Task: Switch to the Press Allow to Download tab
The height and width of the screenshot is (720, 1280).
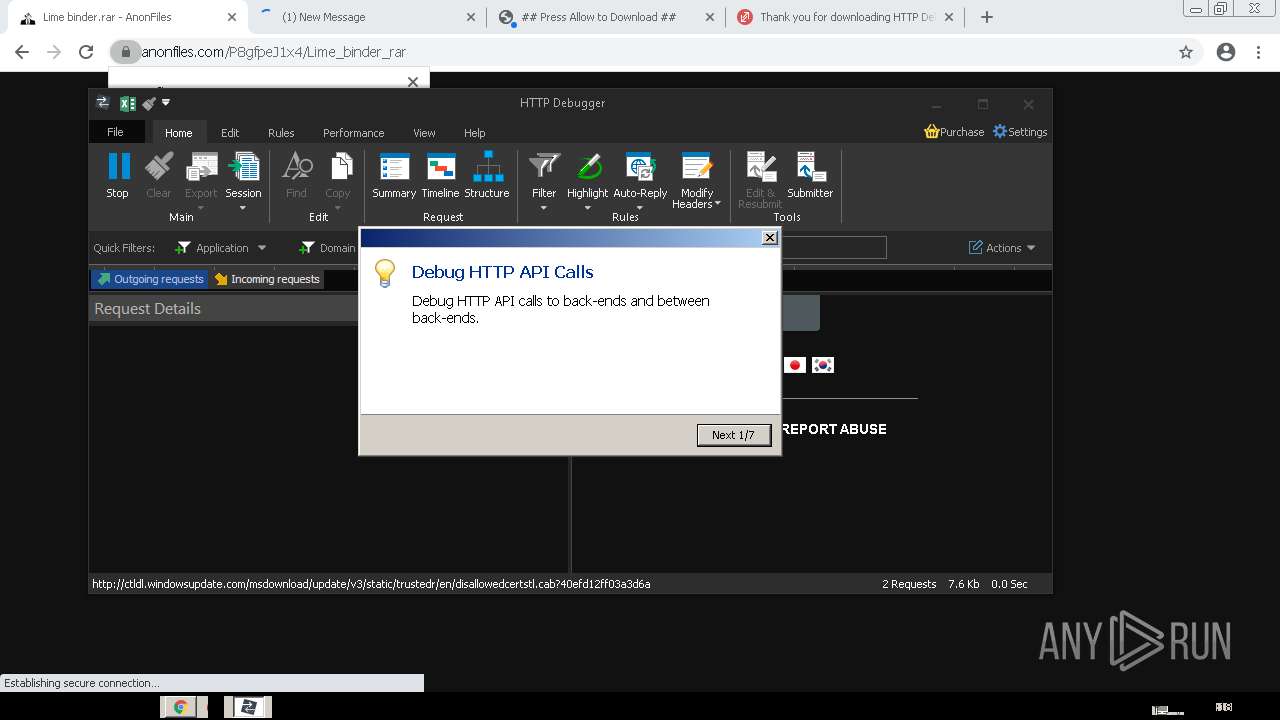Action: 605,17
